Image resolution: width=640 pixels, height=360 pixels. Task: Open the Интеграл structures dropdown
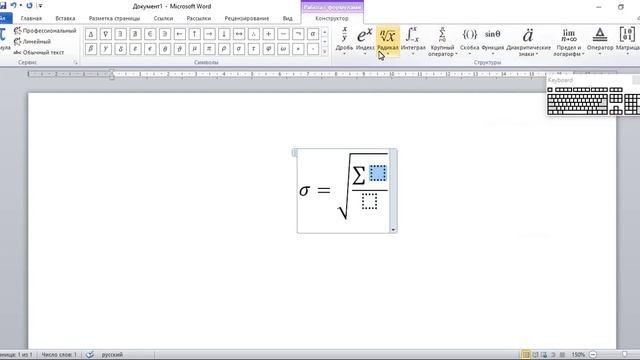pyautogui.click(x=413, y=41)
